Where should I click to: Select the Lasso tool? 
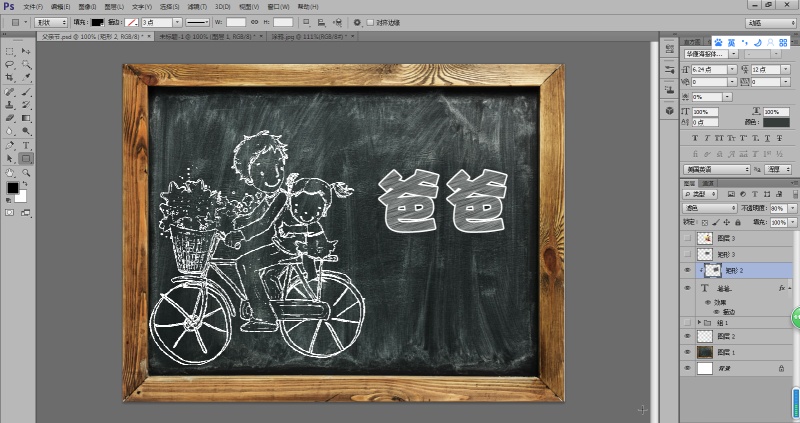(10, 64)
